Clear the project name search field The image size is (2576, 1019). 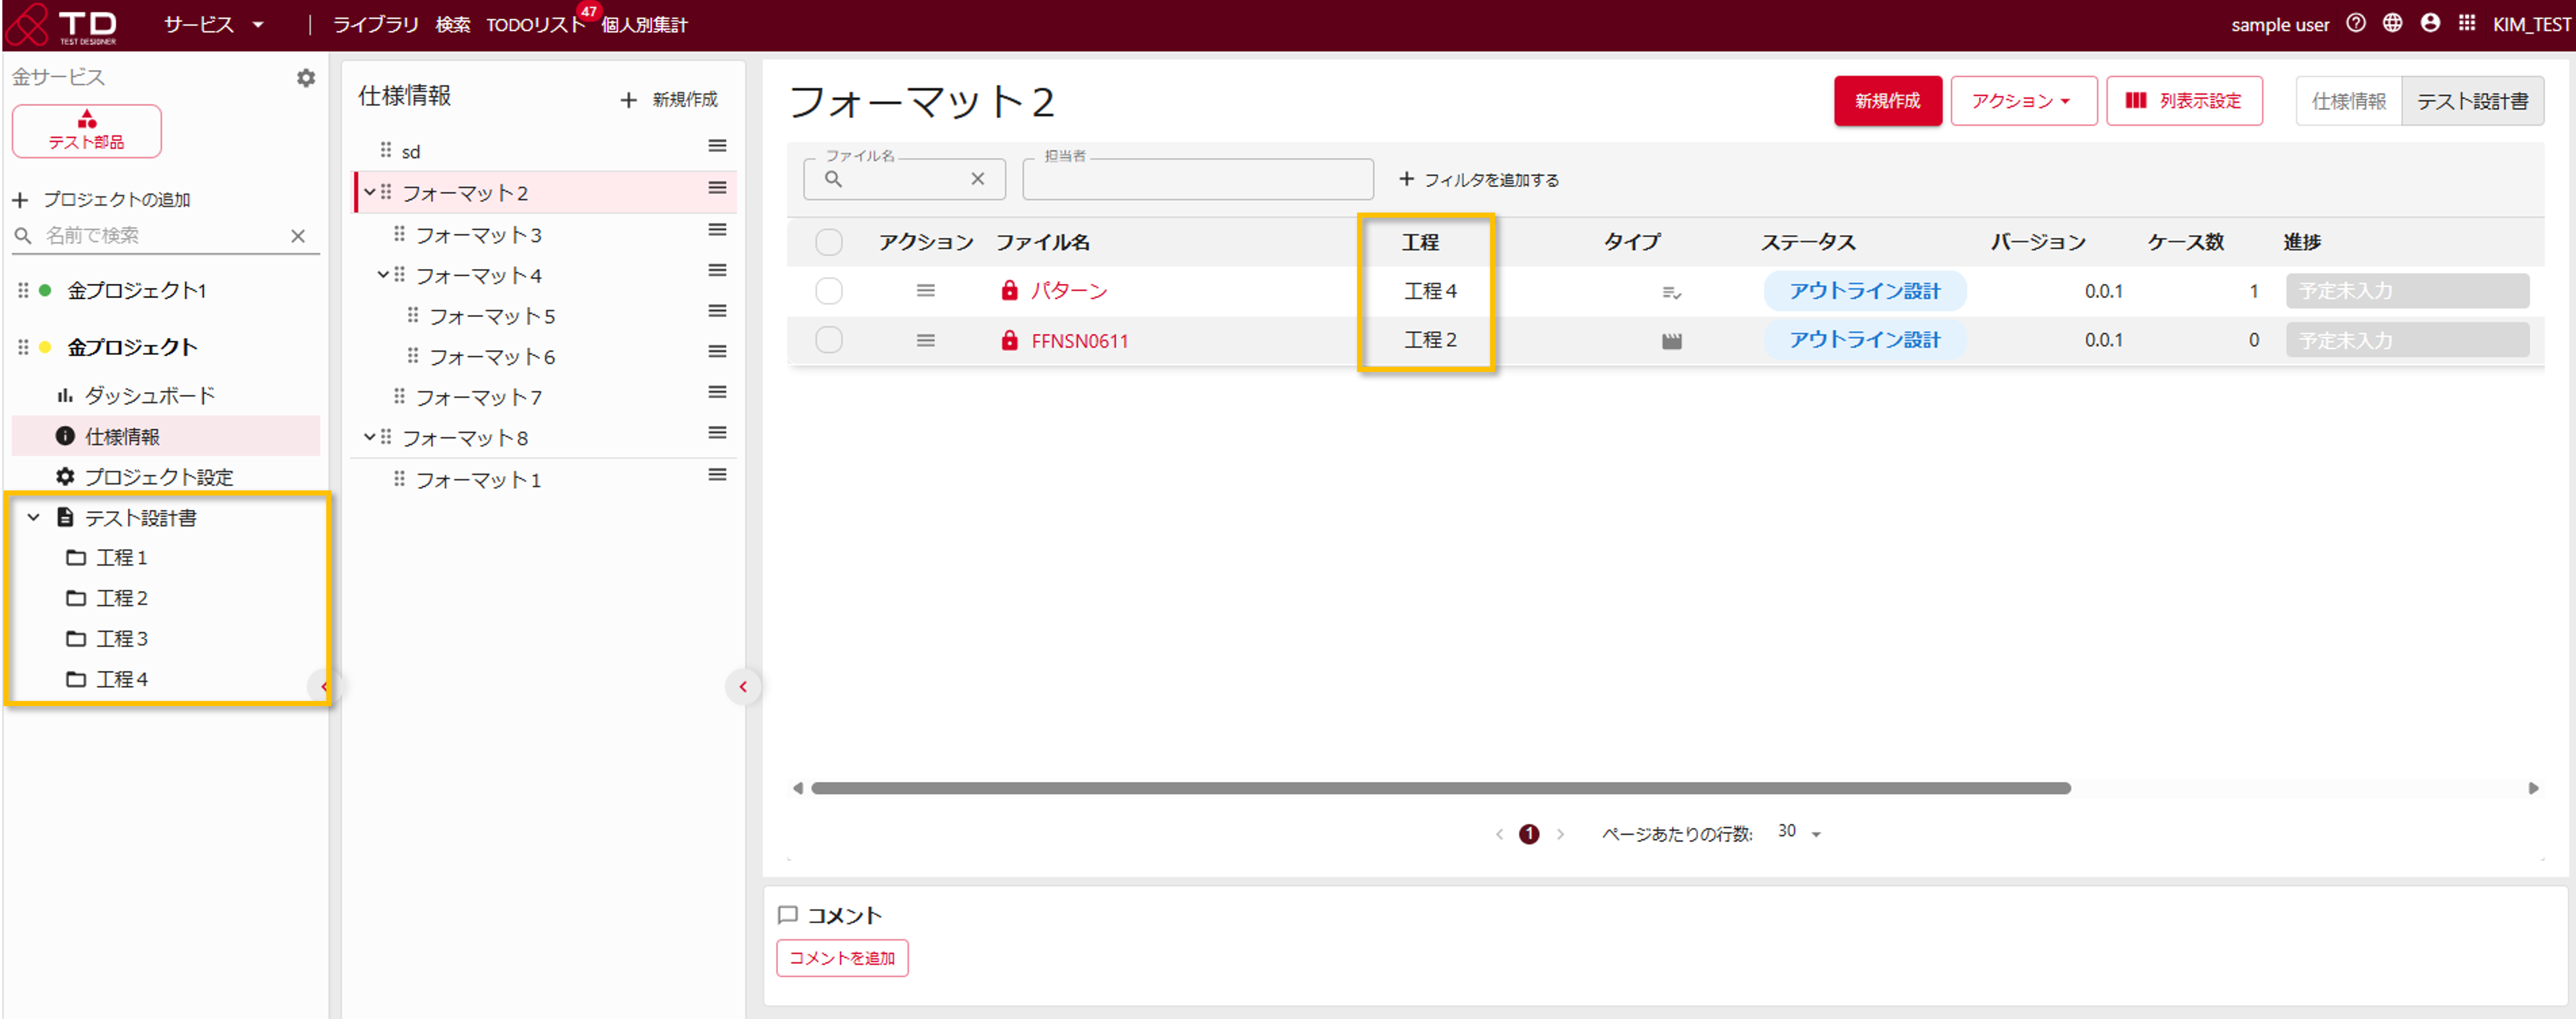click(298, 236)
